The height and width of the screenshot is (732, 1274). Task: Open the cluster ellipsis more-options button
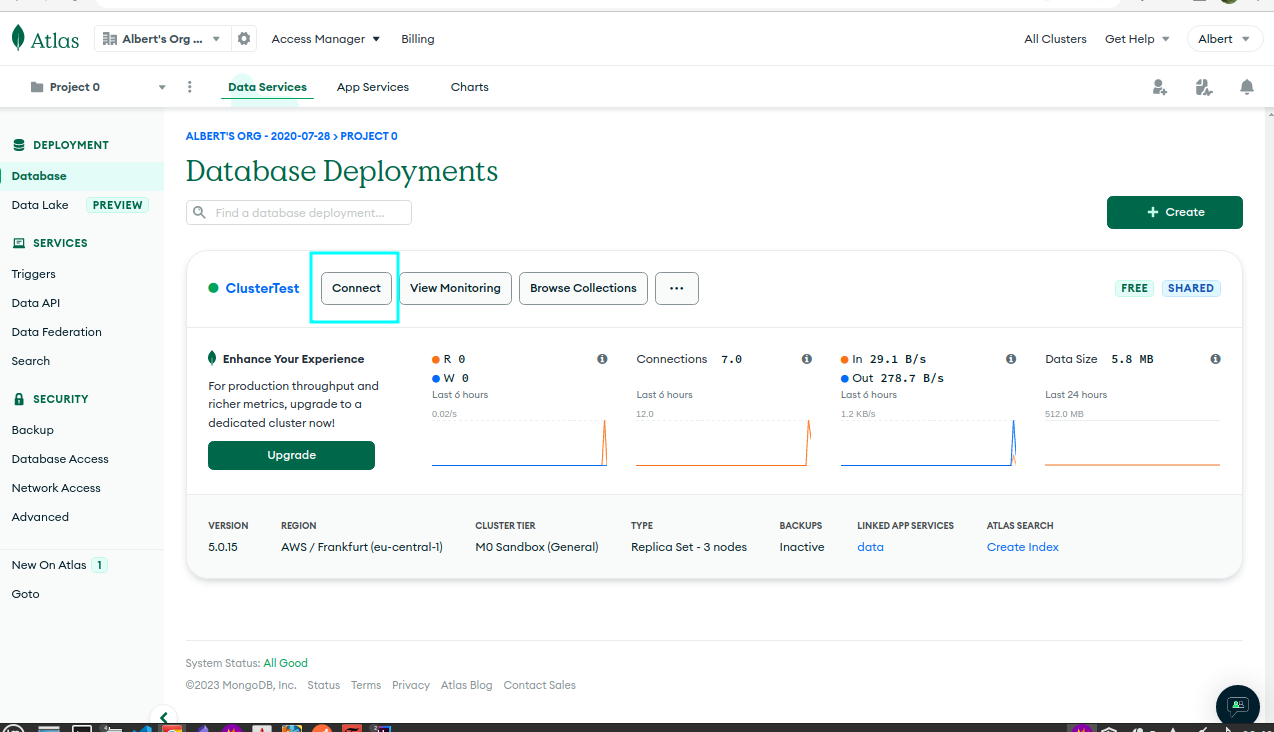pyautogui.click(x=677, y=288)
